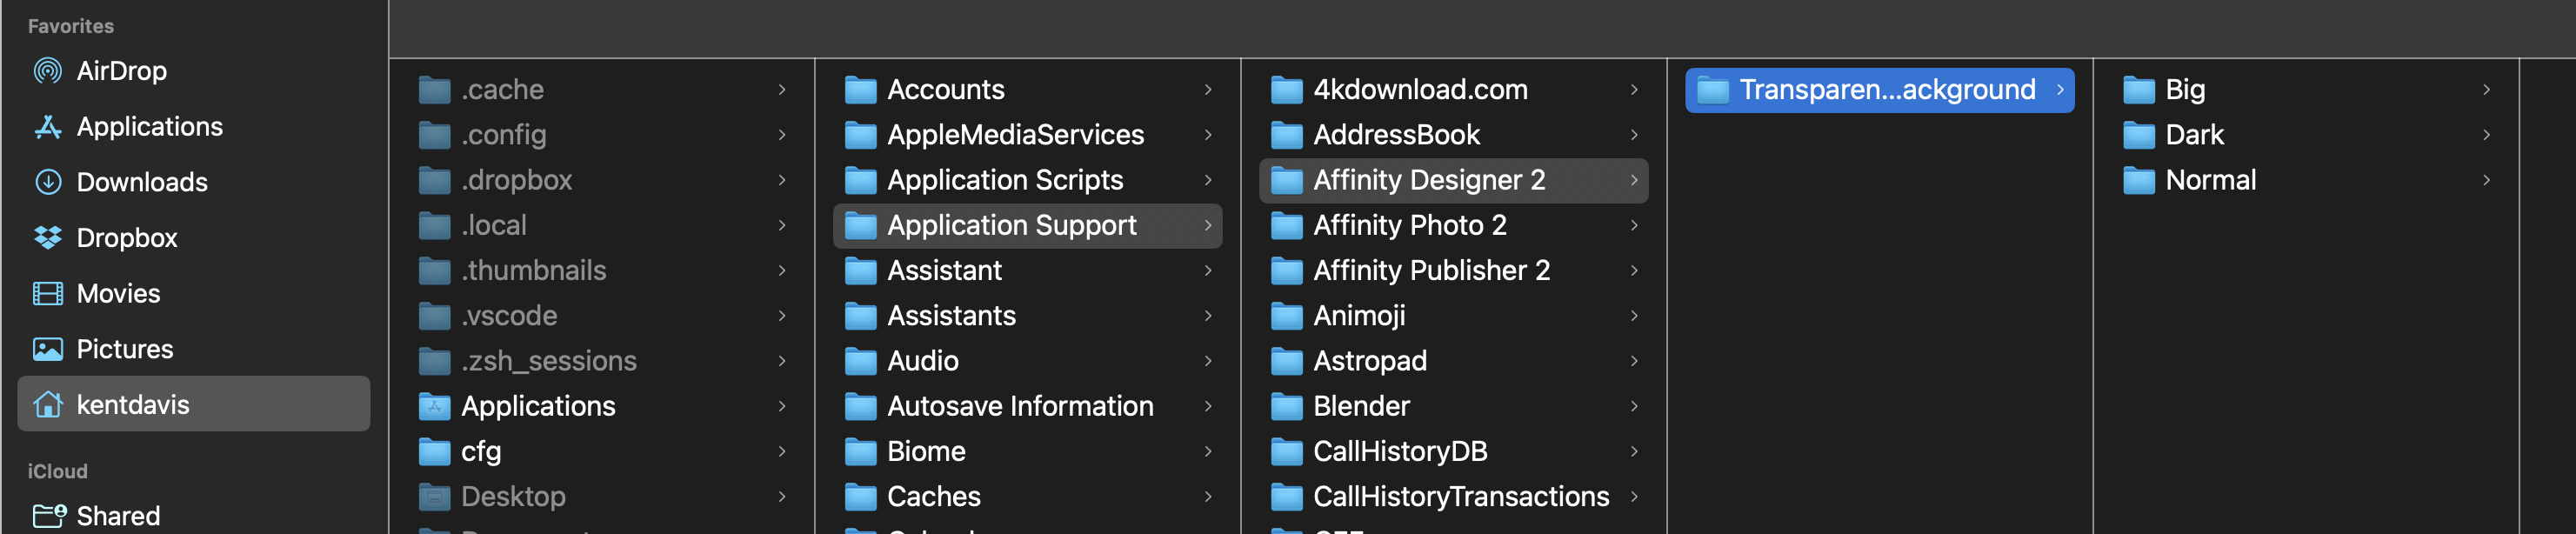The width and height of the screenshot is (2576, 534).
Task: Select the CallHistoryTransactions folder name
Action: 1461,497
